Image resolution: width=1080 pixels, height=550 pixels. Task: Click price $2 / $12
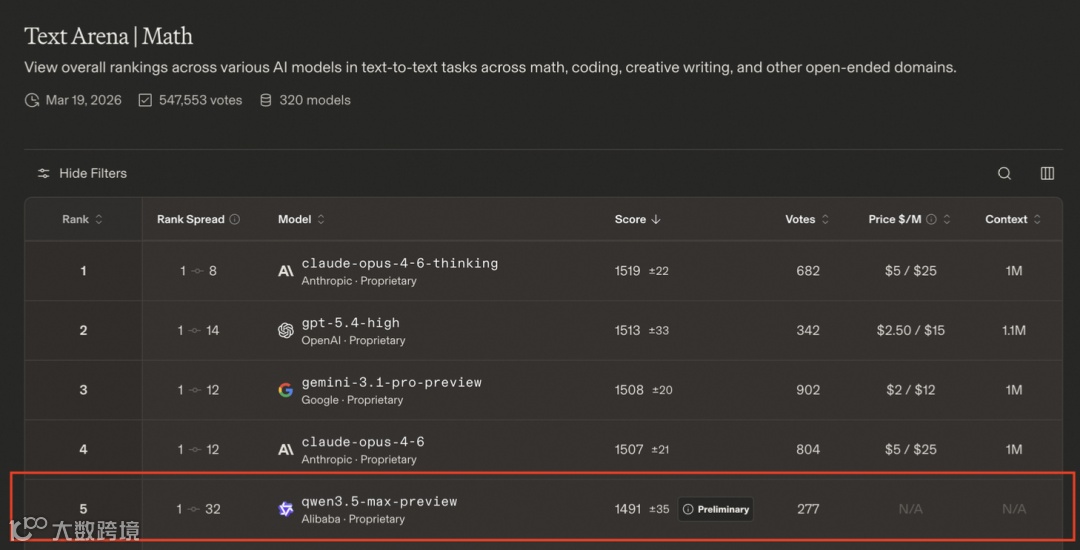pos(911,390)
